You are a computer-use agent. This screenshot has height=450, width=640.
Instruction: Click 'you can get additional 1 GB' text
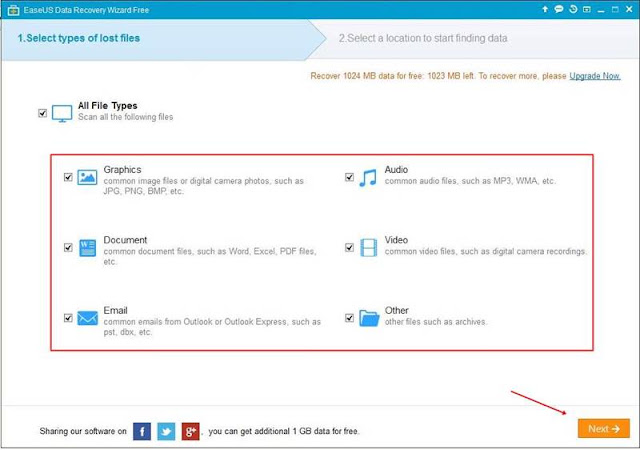(284, 431)
